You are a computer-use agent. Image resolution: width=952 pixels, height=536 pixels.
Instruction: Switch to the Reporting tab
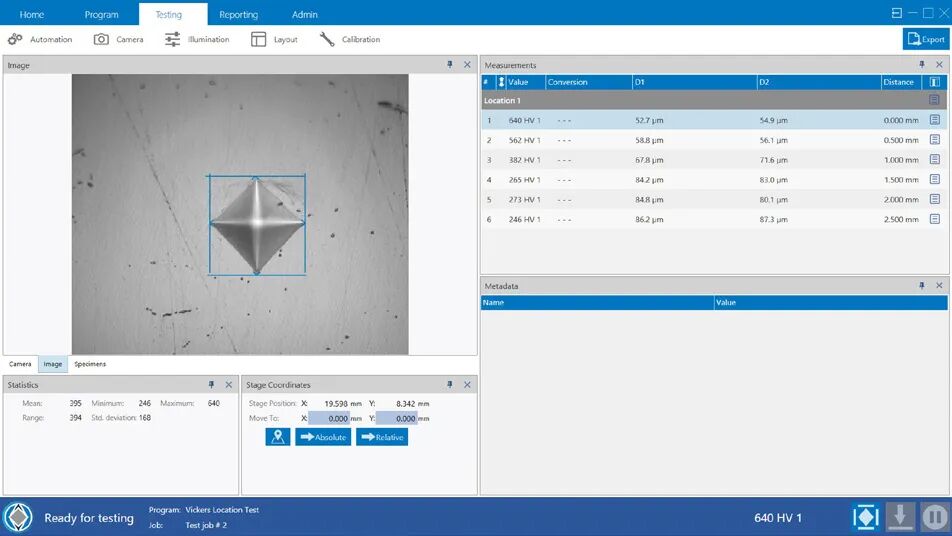pos(239,15)
